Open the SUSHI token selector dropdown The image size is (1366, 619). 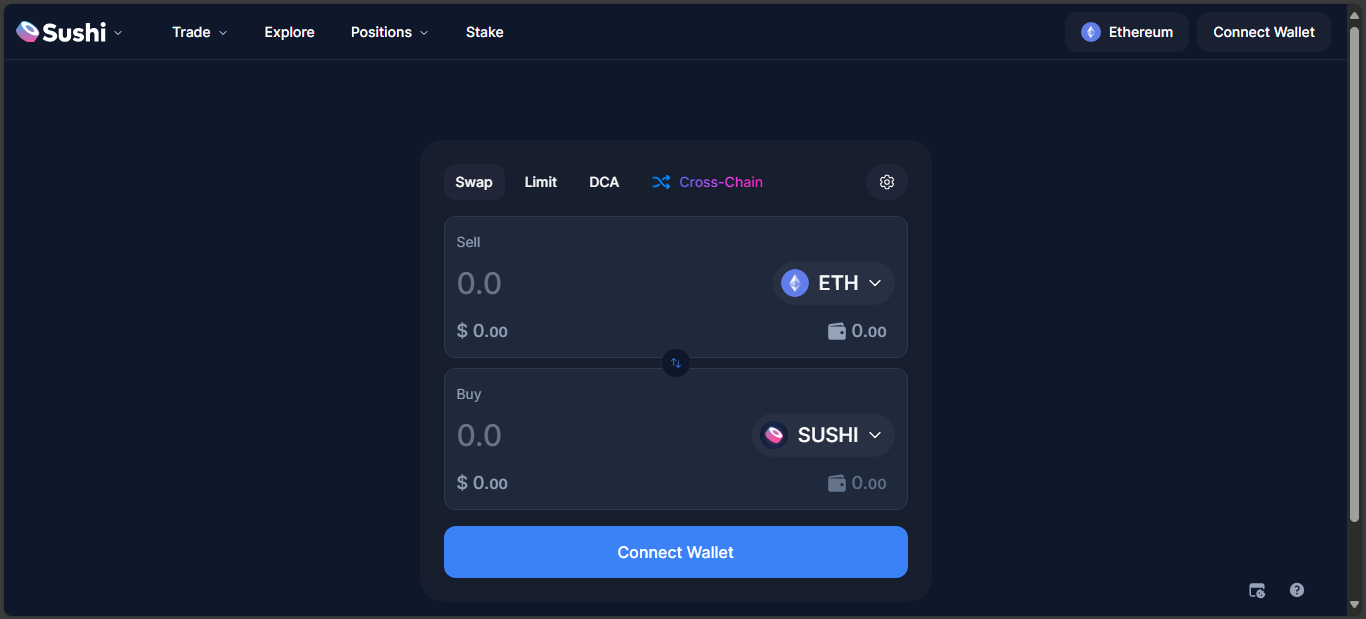pos(823,435)
